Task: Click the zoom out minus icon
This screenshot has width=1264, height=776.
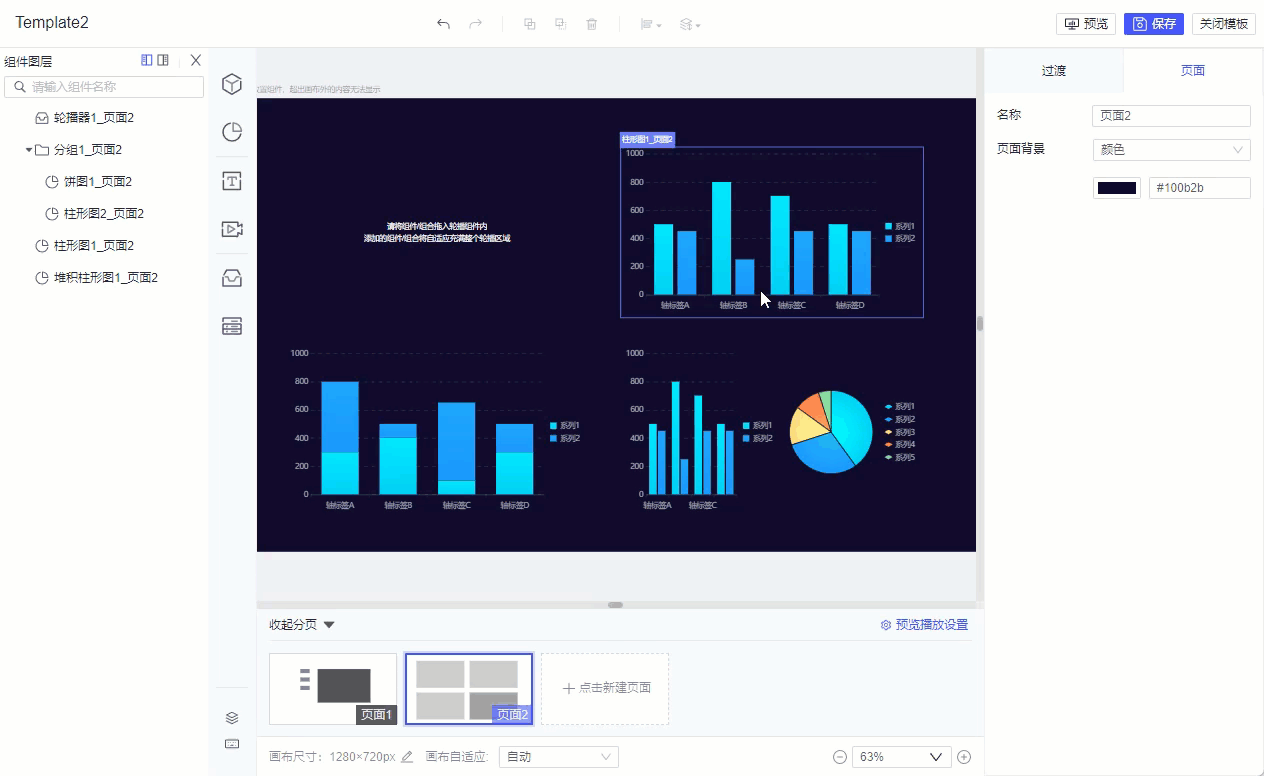Action: pos(840,757)
